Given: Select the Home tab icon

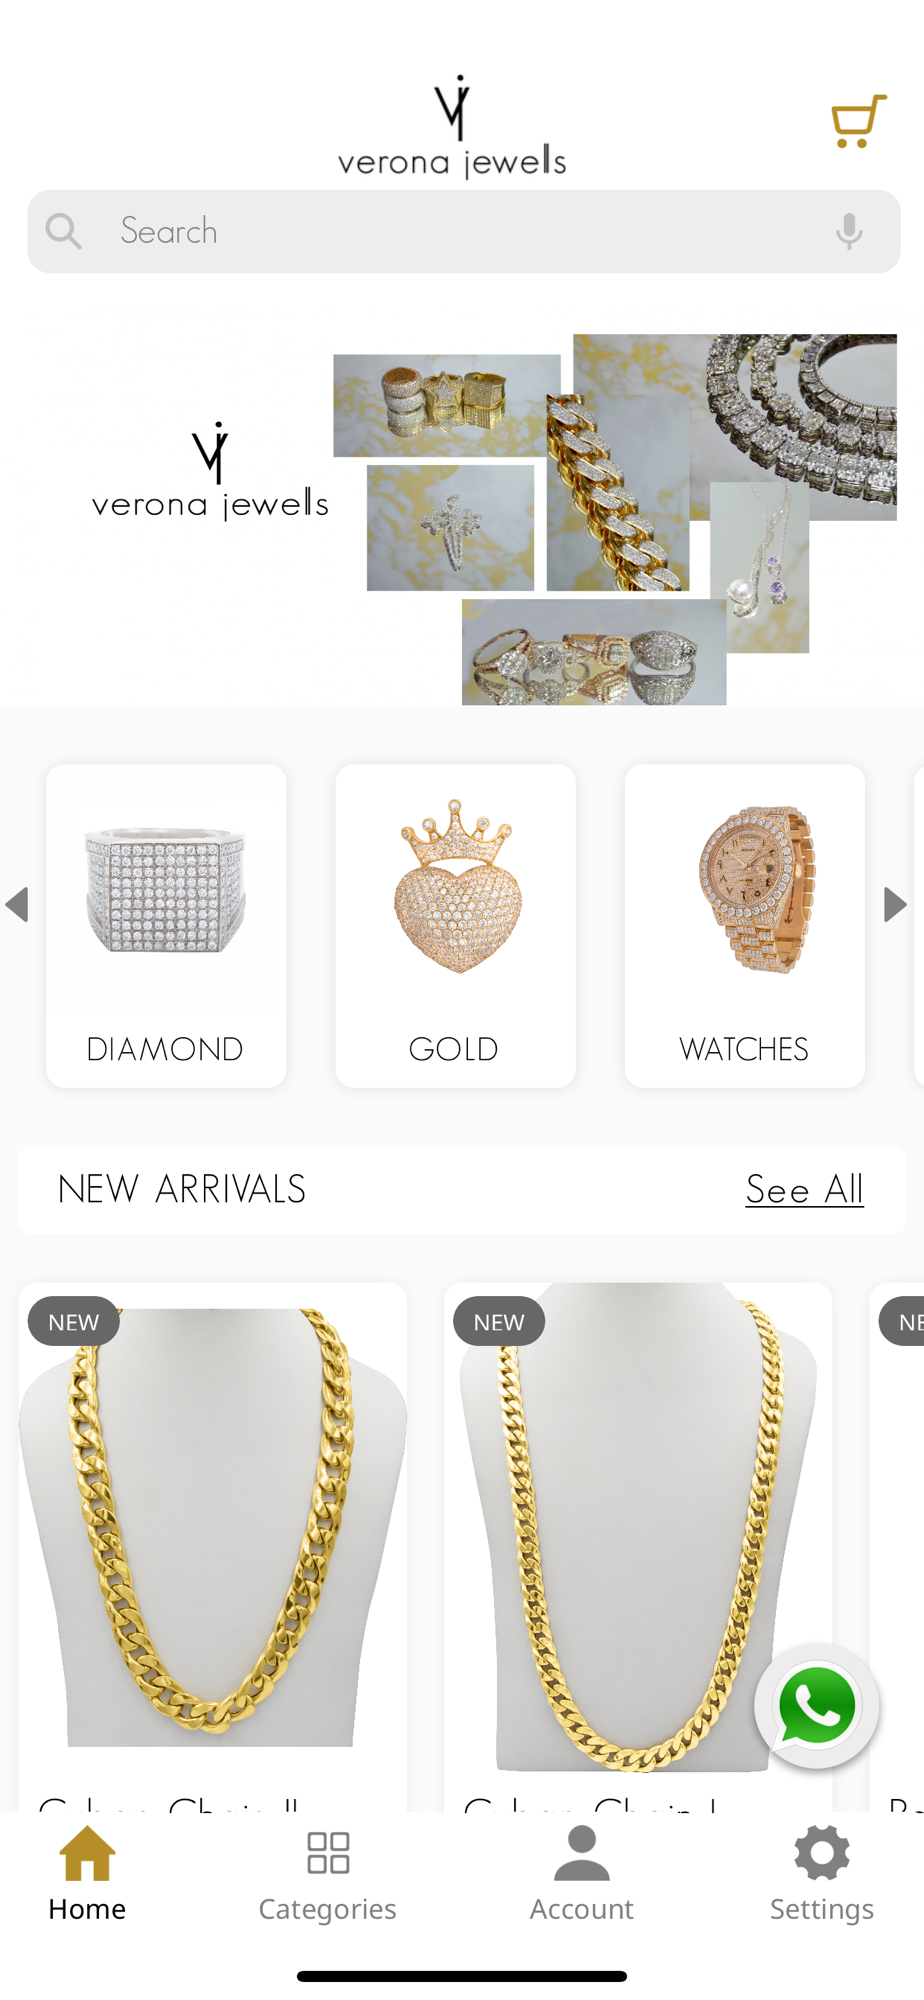Looking at the screenshot, I should tap(87, 1853).
